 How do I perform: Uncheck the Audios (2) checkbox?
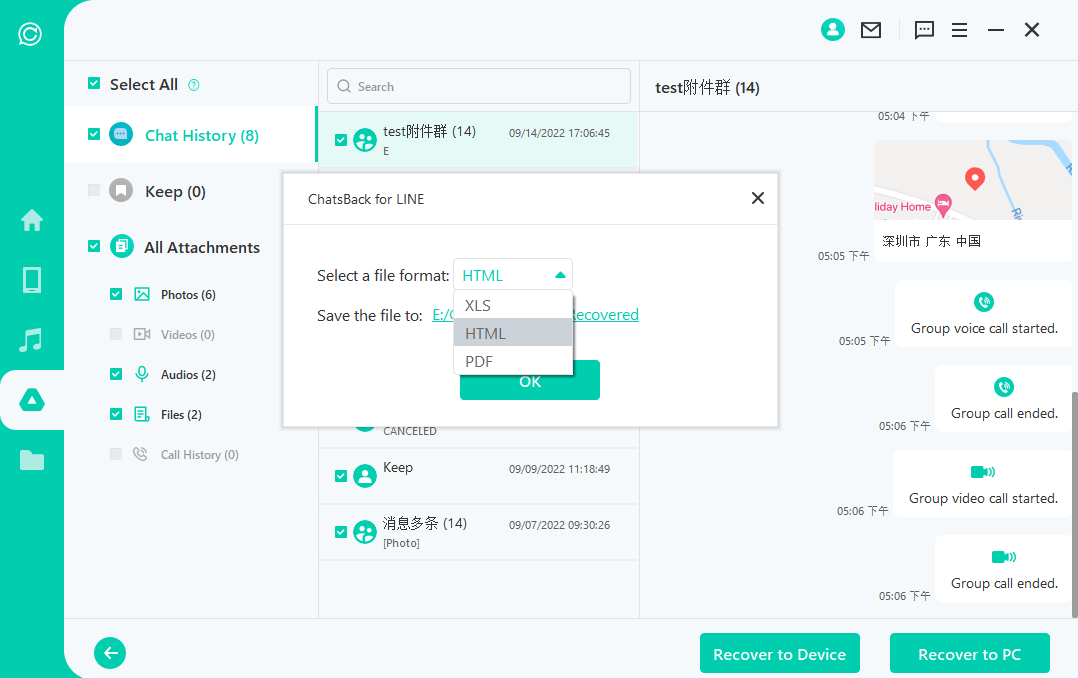tap(116, 374)
